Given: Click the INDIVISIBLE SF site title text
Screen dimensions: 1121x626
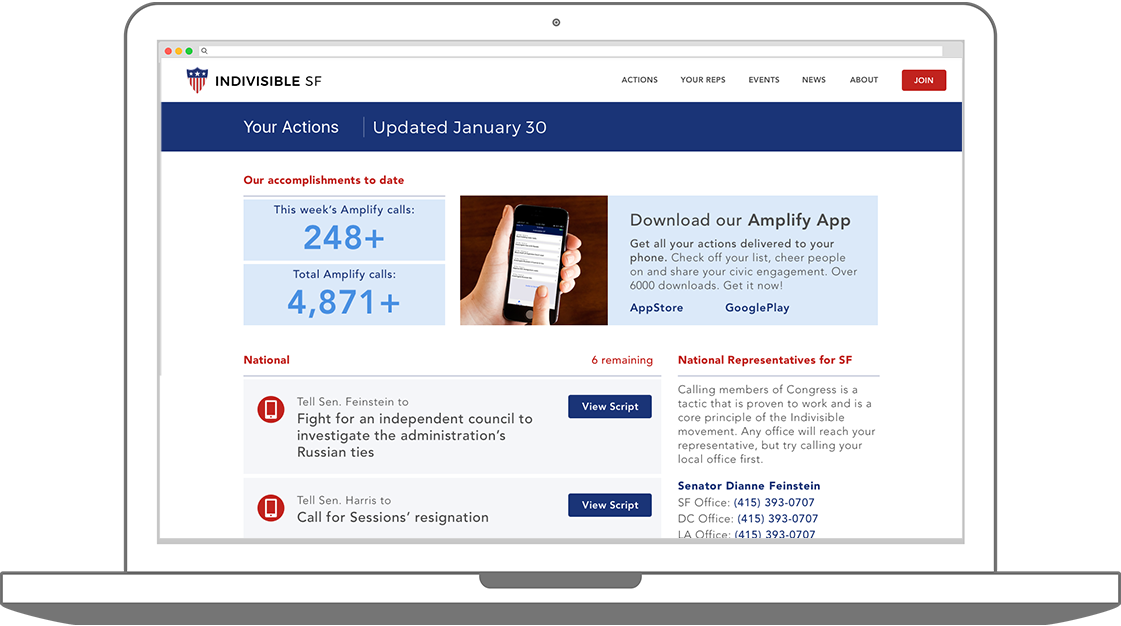Looking at the screenshot, I should [268, 81].
